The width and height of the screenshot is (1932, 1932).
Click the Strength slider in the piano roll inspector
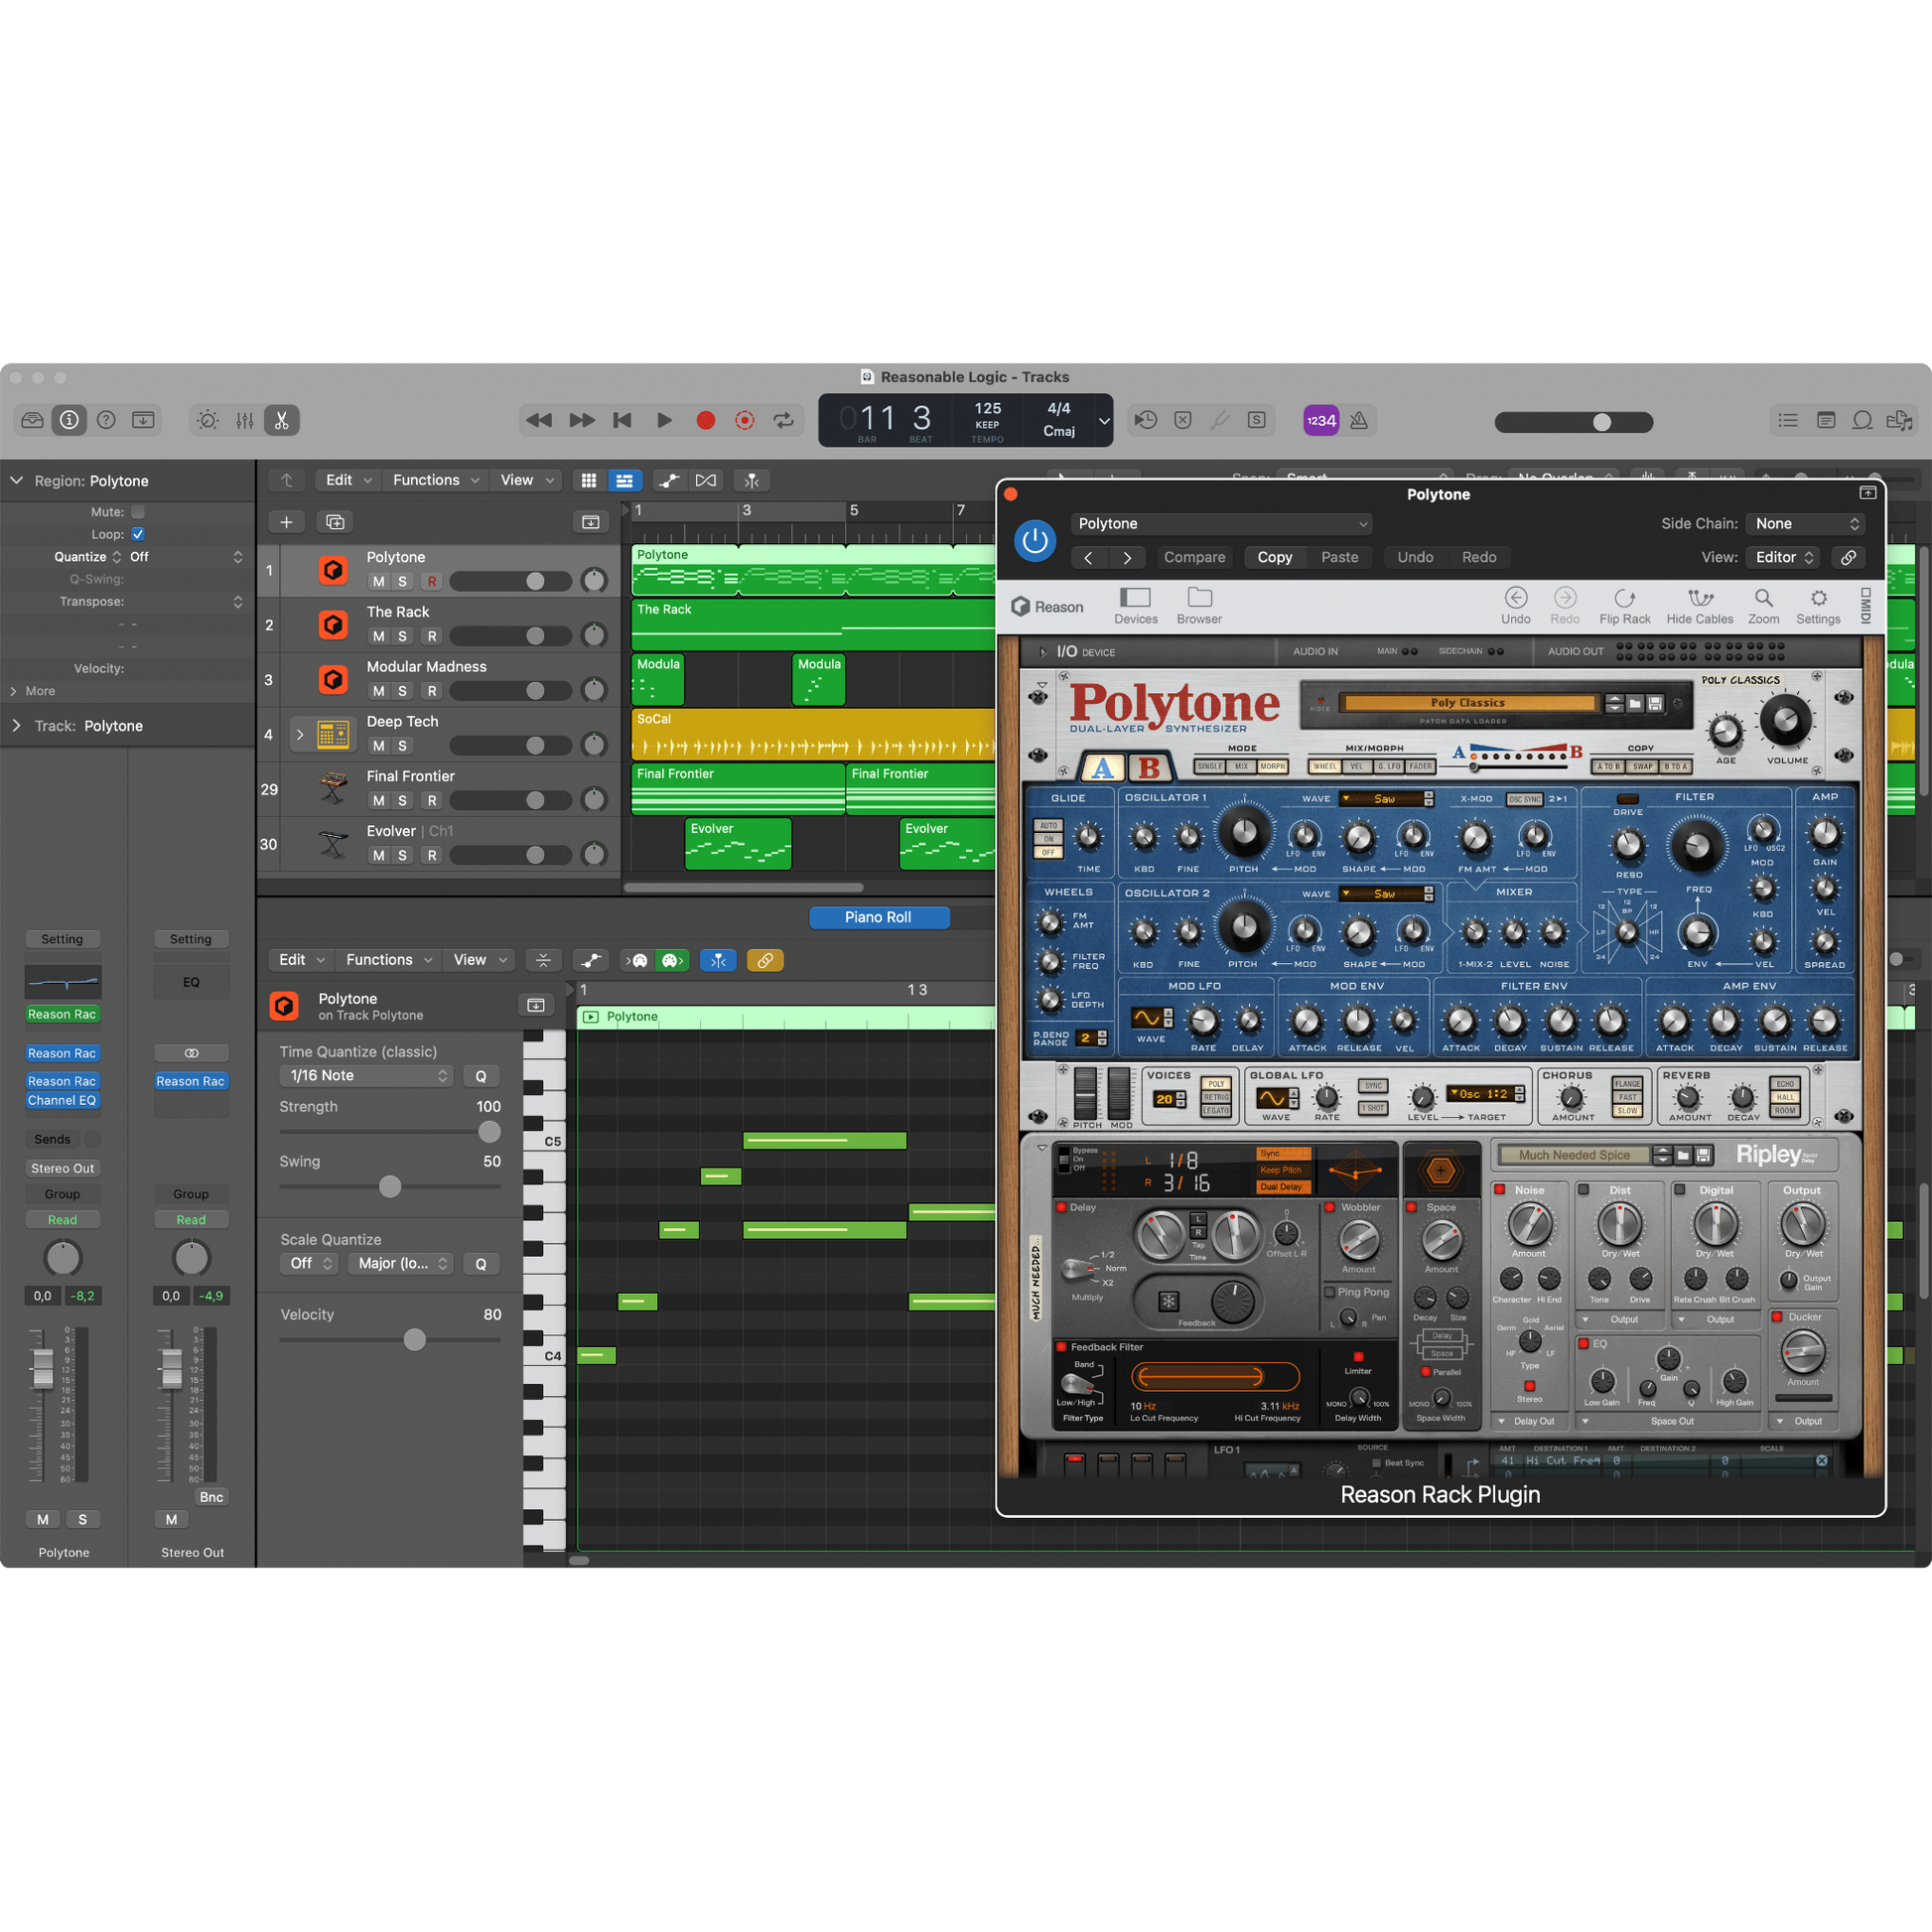tap(488, 1132)
